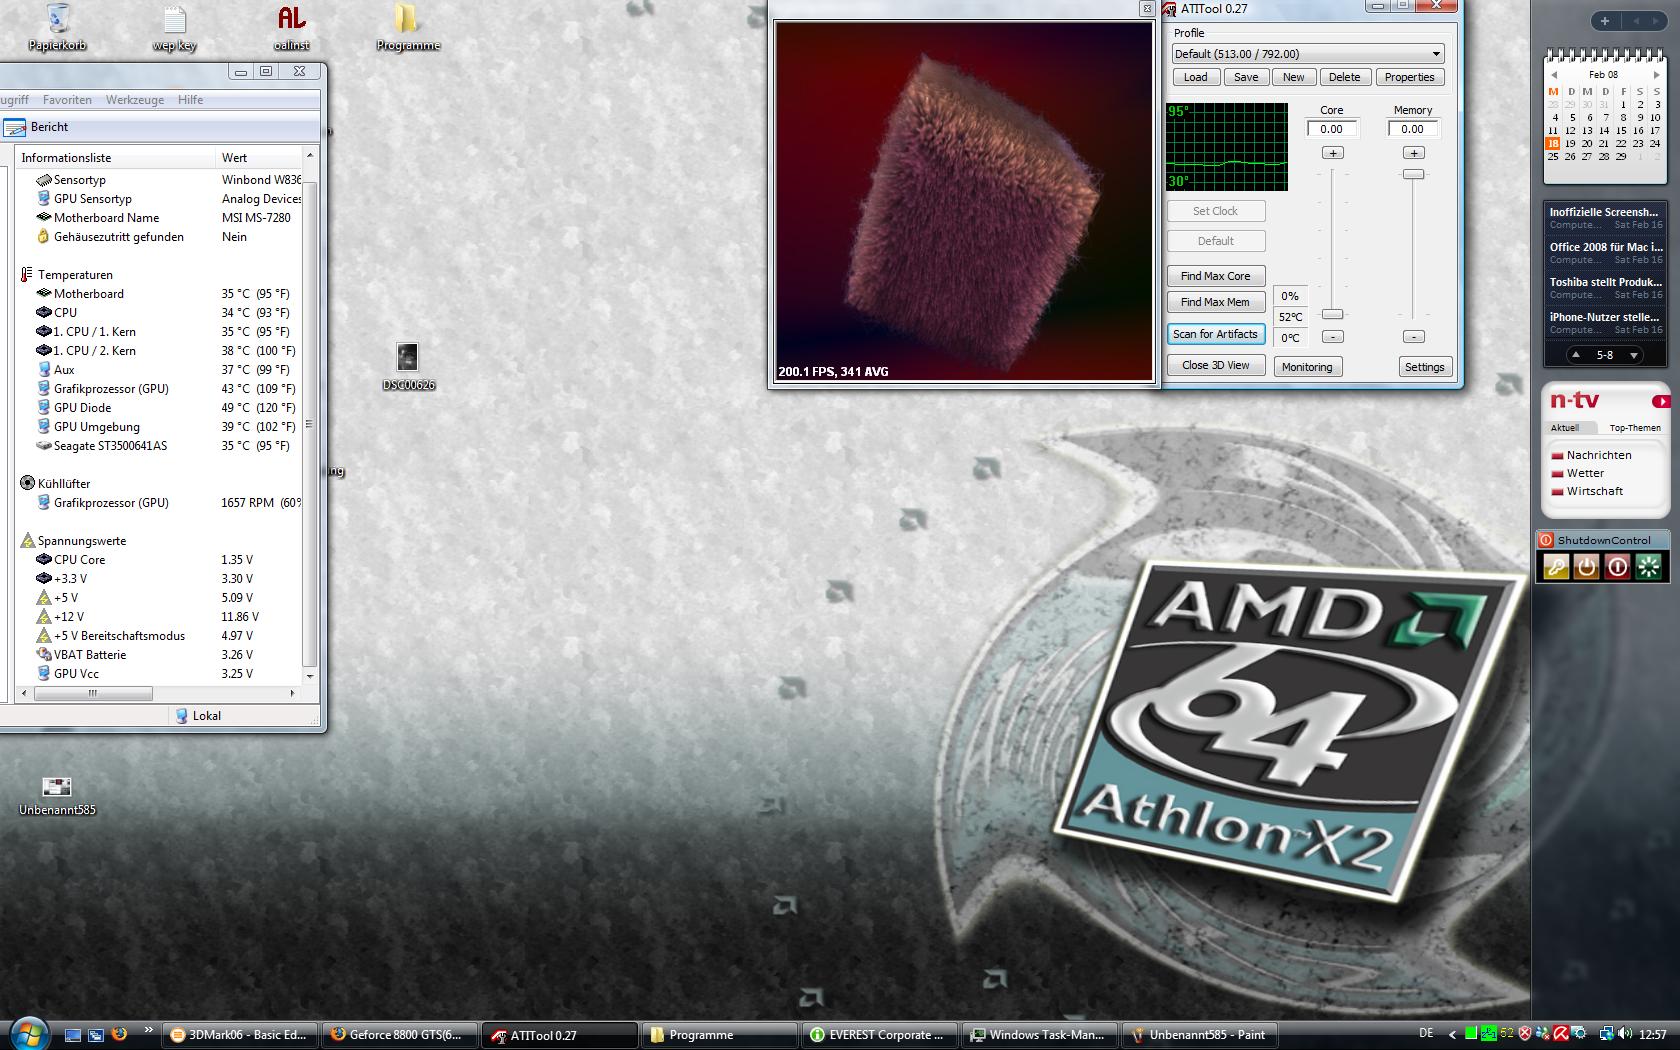Click the Save profile button in ATITool
Image resolution: width=1680 pixels, height=1050 pixels.
[x=1246, y=77]
